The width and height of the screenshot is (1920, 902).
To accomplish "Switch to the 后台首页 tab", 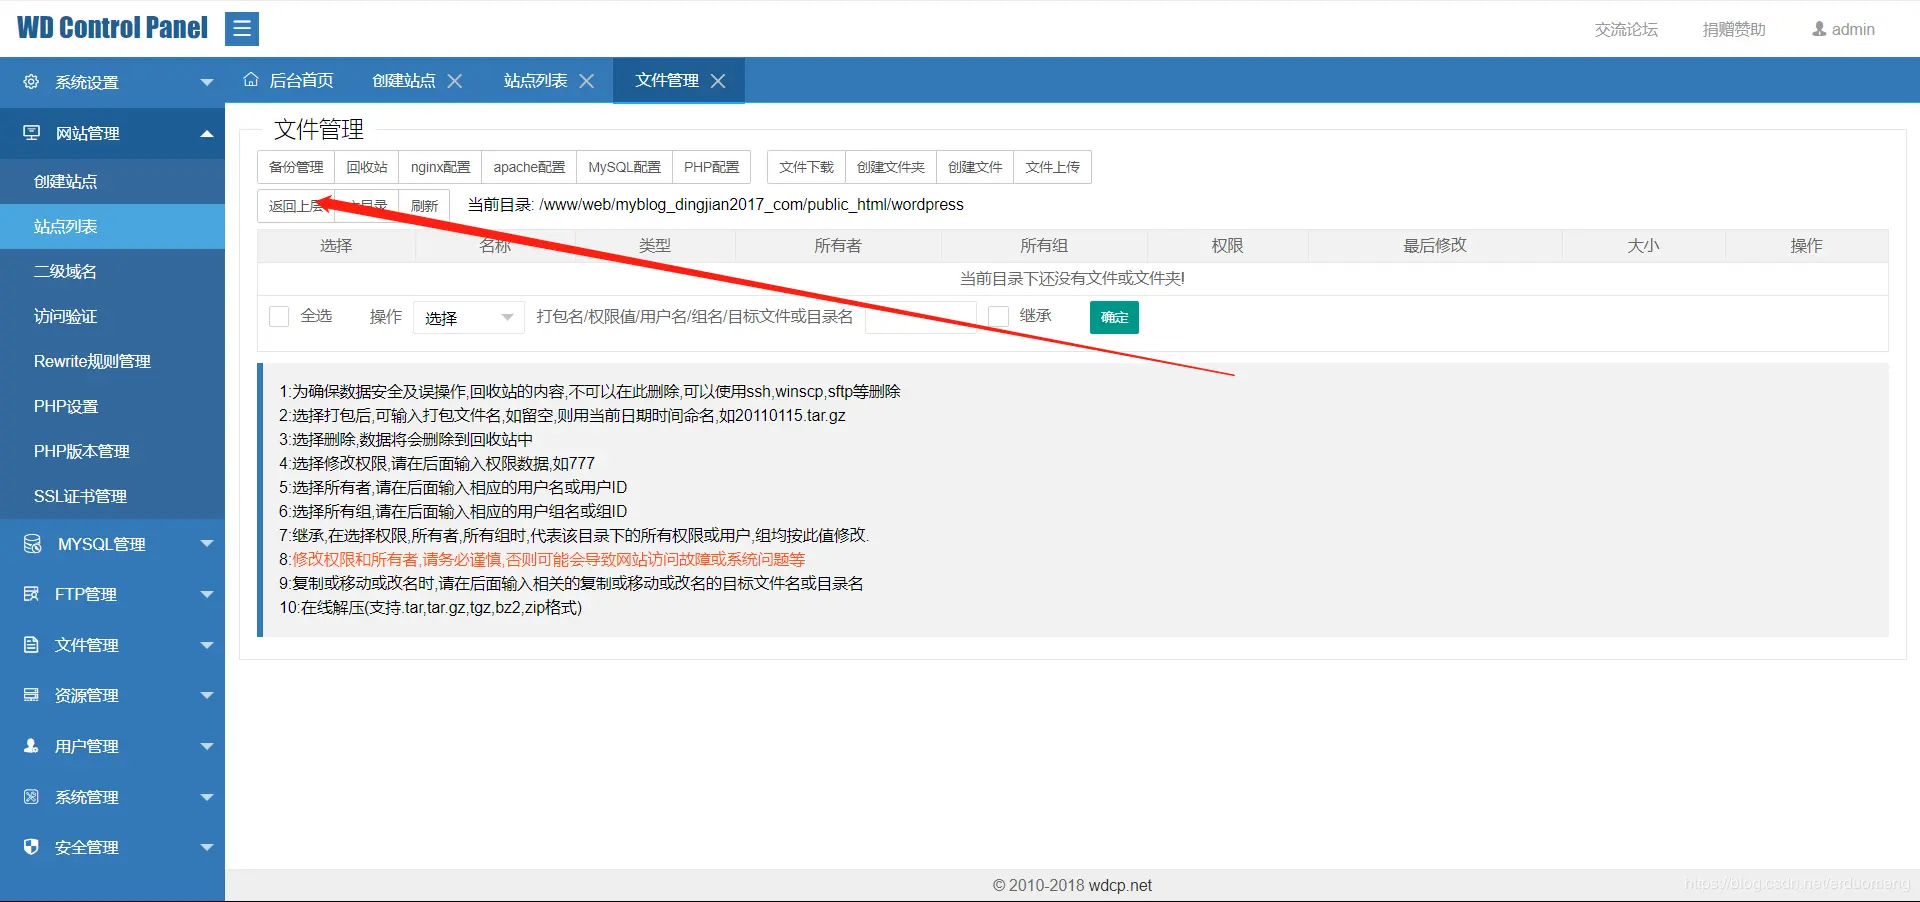I will pyautogui.click(x=288, y=80).
